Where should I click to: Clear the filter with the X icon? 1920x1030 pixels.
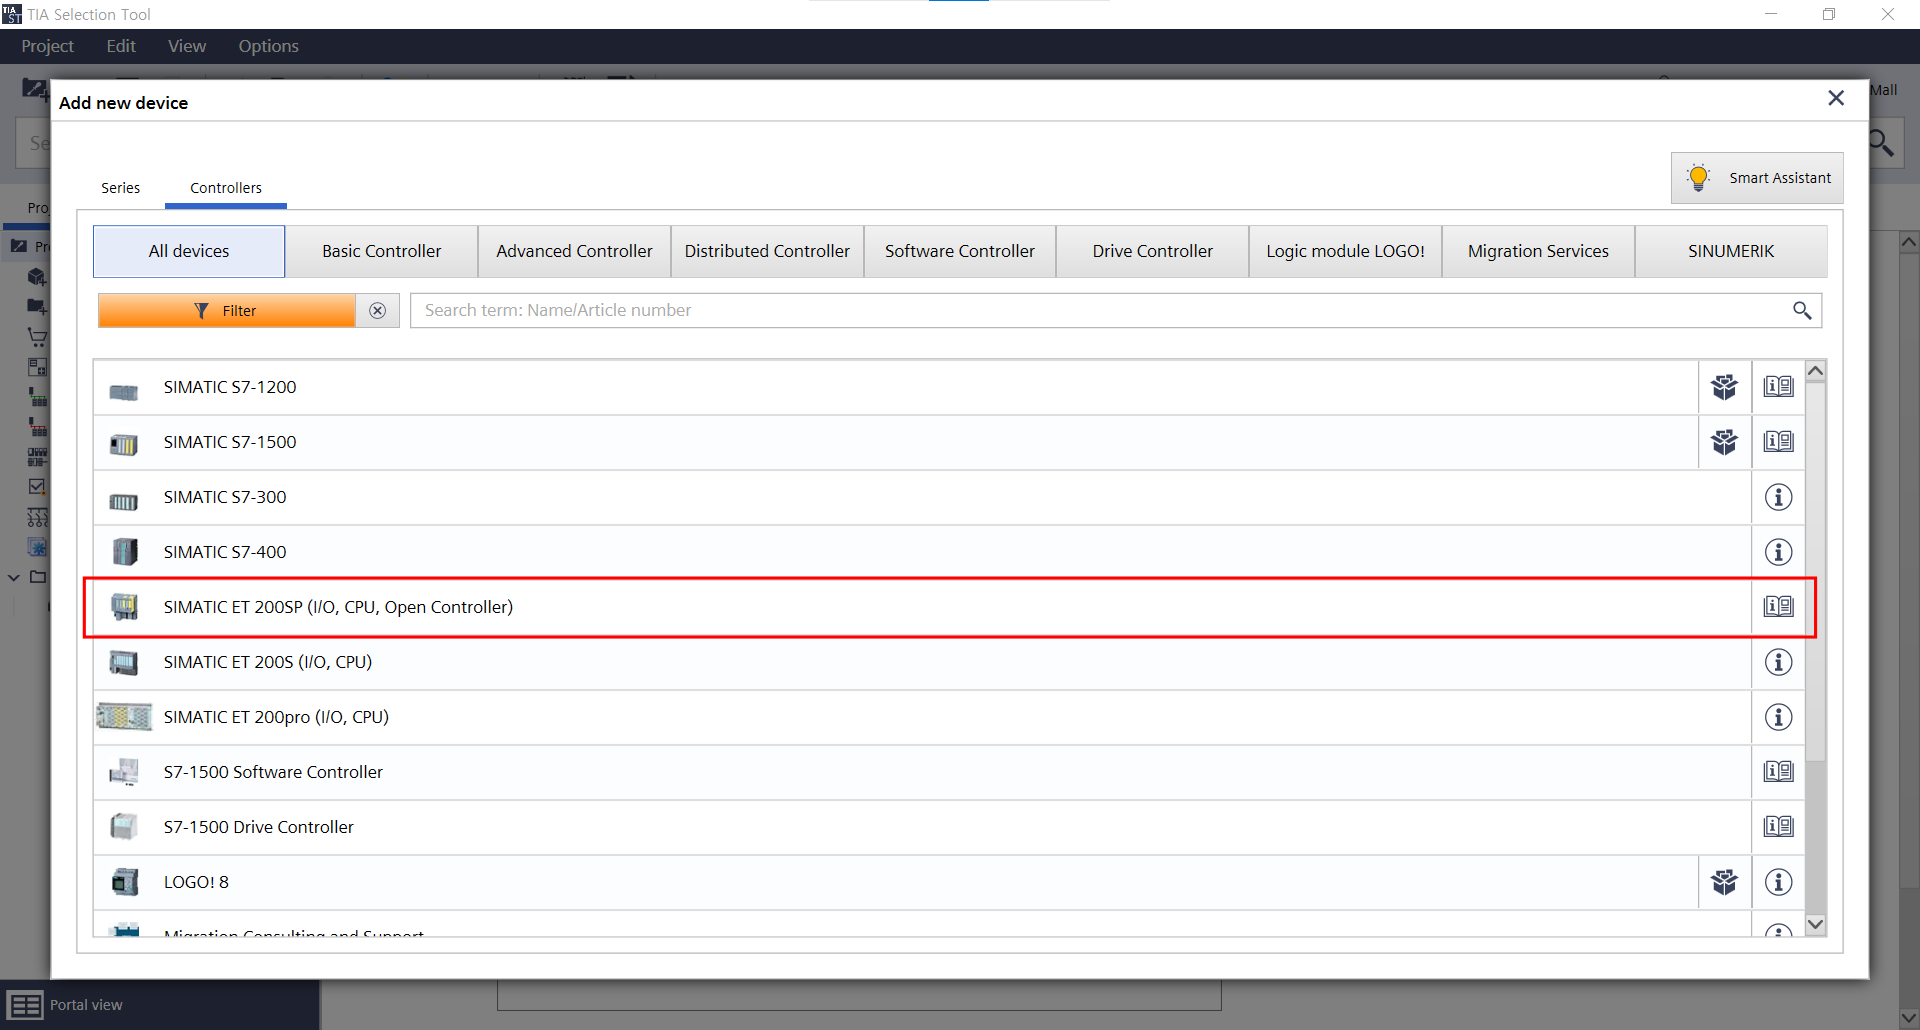point(377,311)
